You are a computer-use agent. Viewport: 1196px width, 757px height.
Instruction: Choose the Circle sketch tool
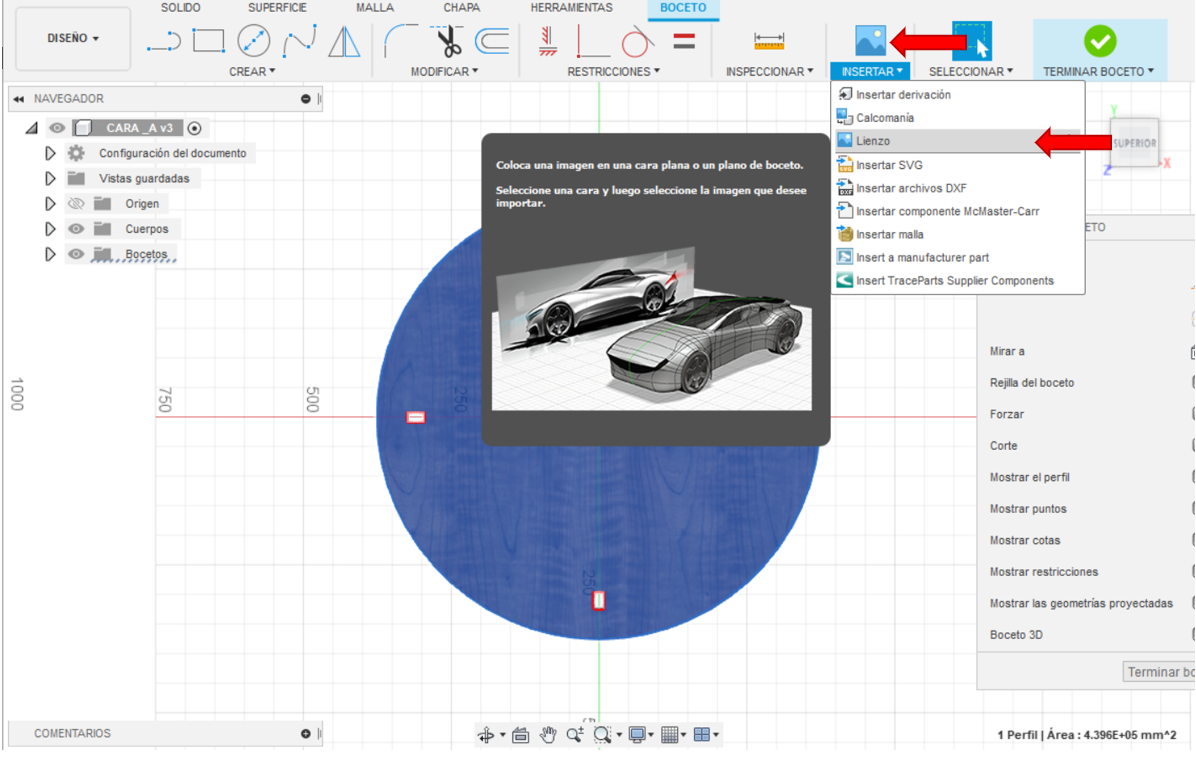point(253,40)
